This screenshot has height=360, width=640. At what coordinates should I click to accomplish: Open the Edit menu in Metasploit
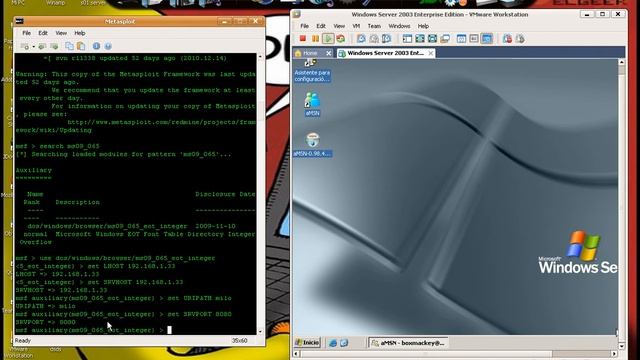(43, 33)
